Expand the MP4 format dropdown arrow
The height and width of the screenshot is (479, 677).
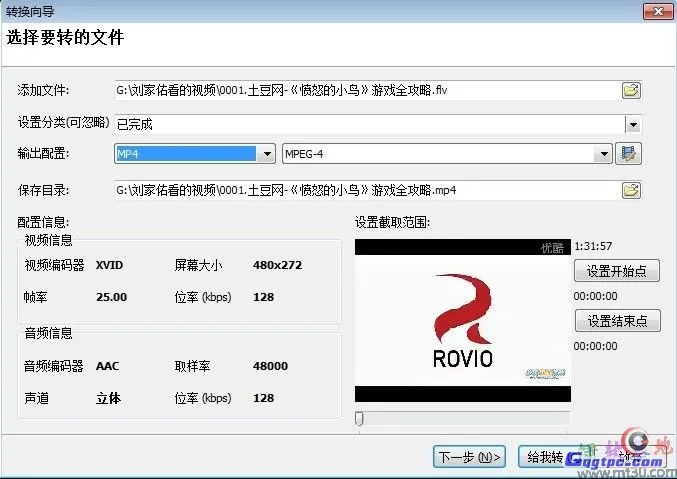pos(267,154)
